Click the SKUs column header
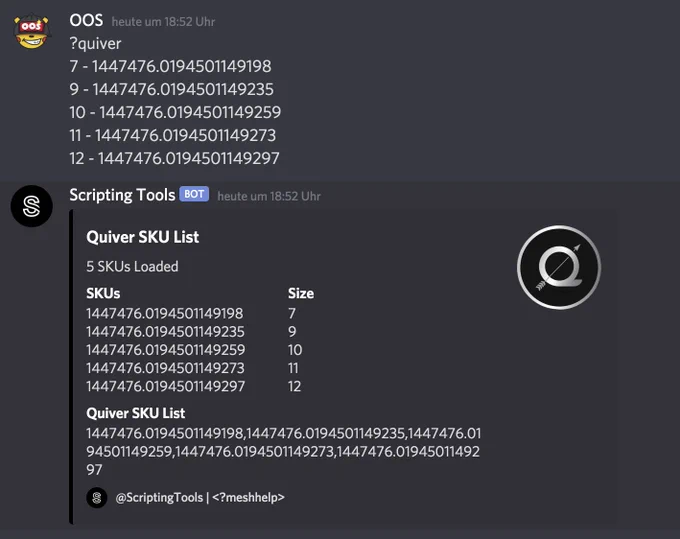The height and width of the screenshot is (539, 680). 103,294
